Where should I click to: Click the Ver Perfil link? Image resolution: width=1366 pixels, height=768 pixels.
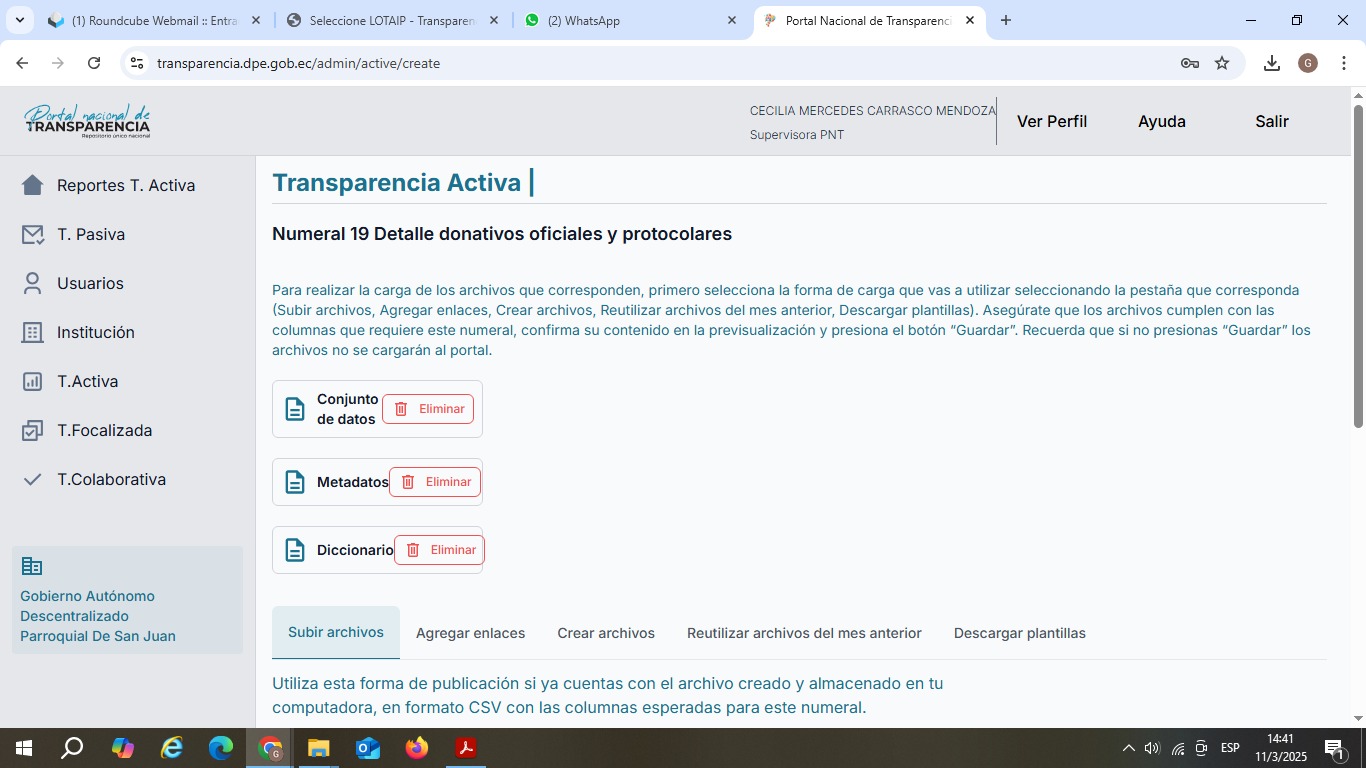tap(1051, 121)
